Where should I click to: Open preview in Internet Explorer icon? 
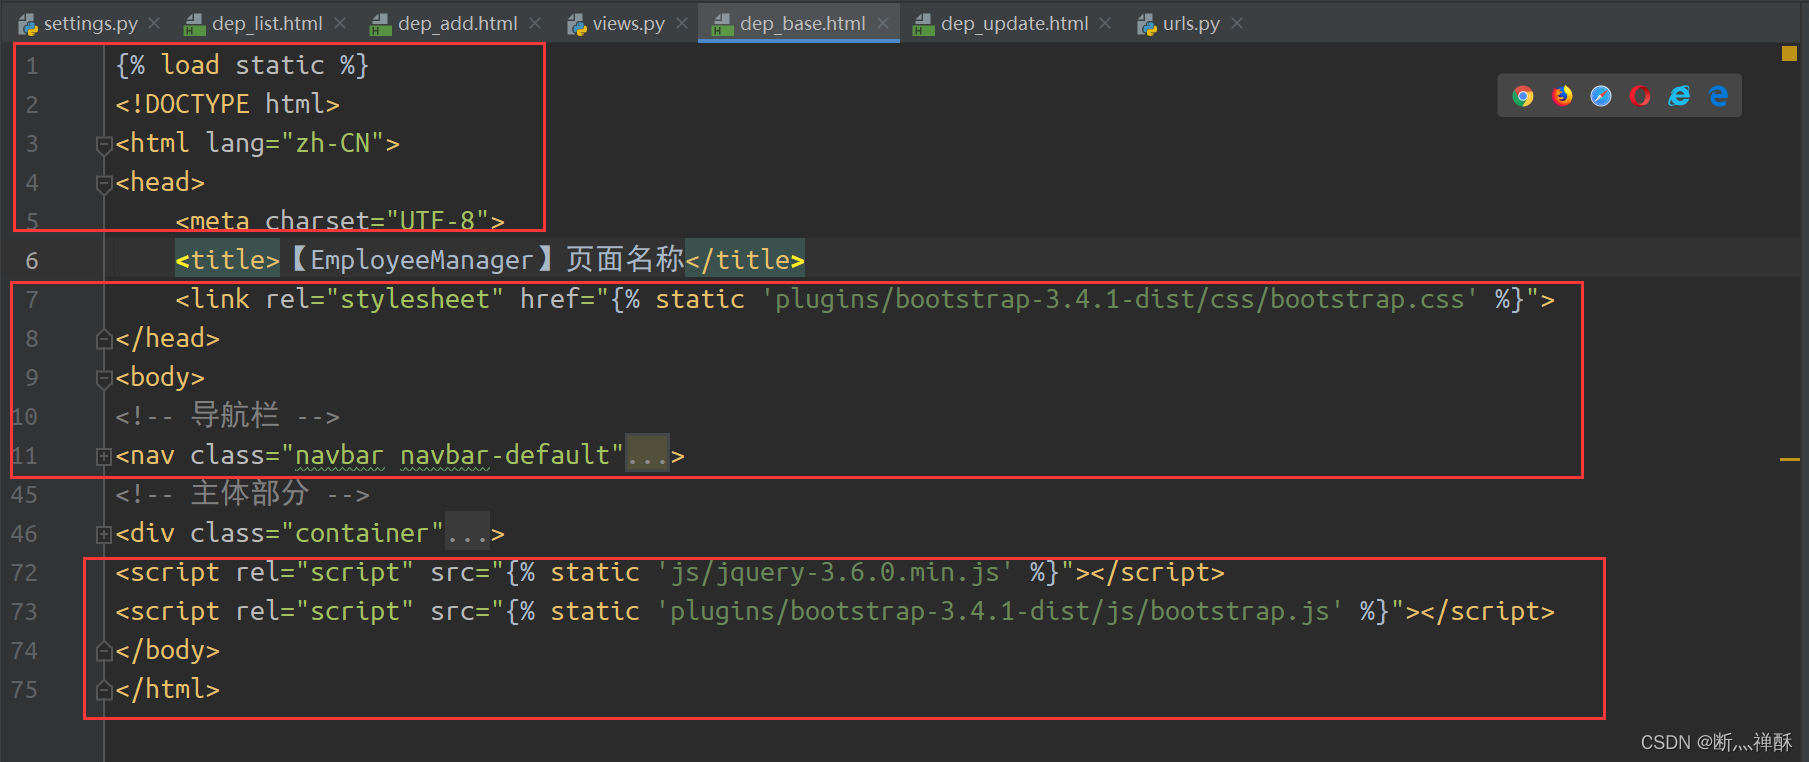(1679, 96)
